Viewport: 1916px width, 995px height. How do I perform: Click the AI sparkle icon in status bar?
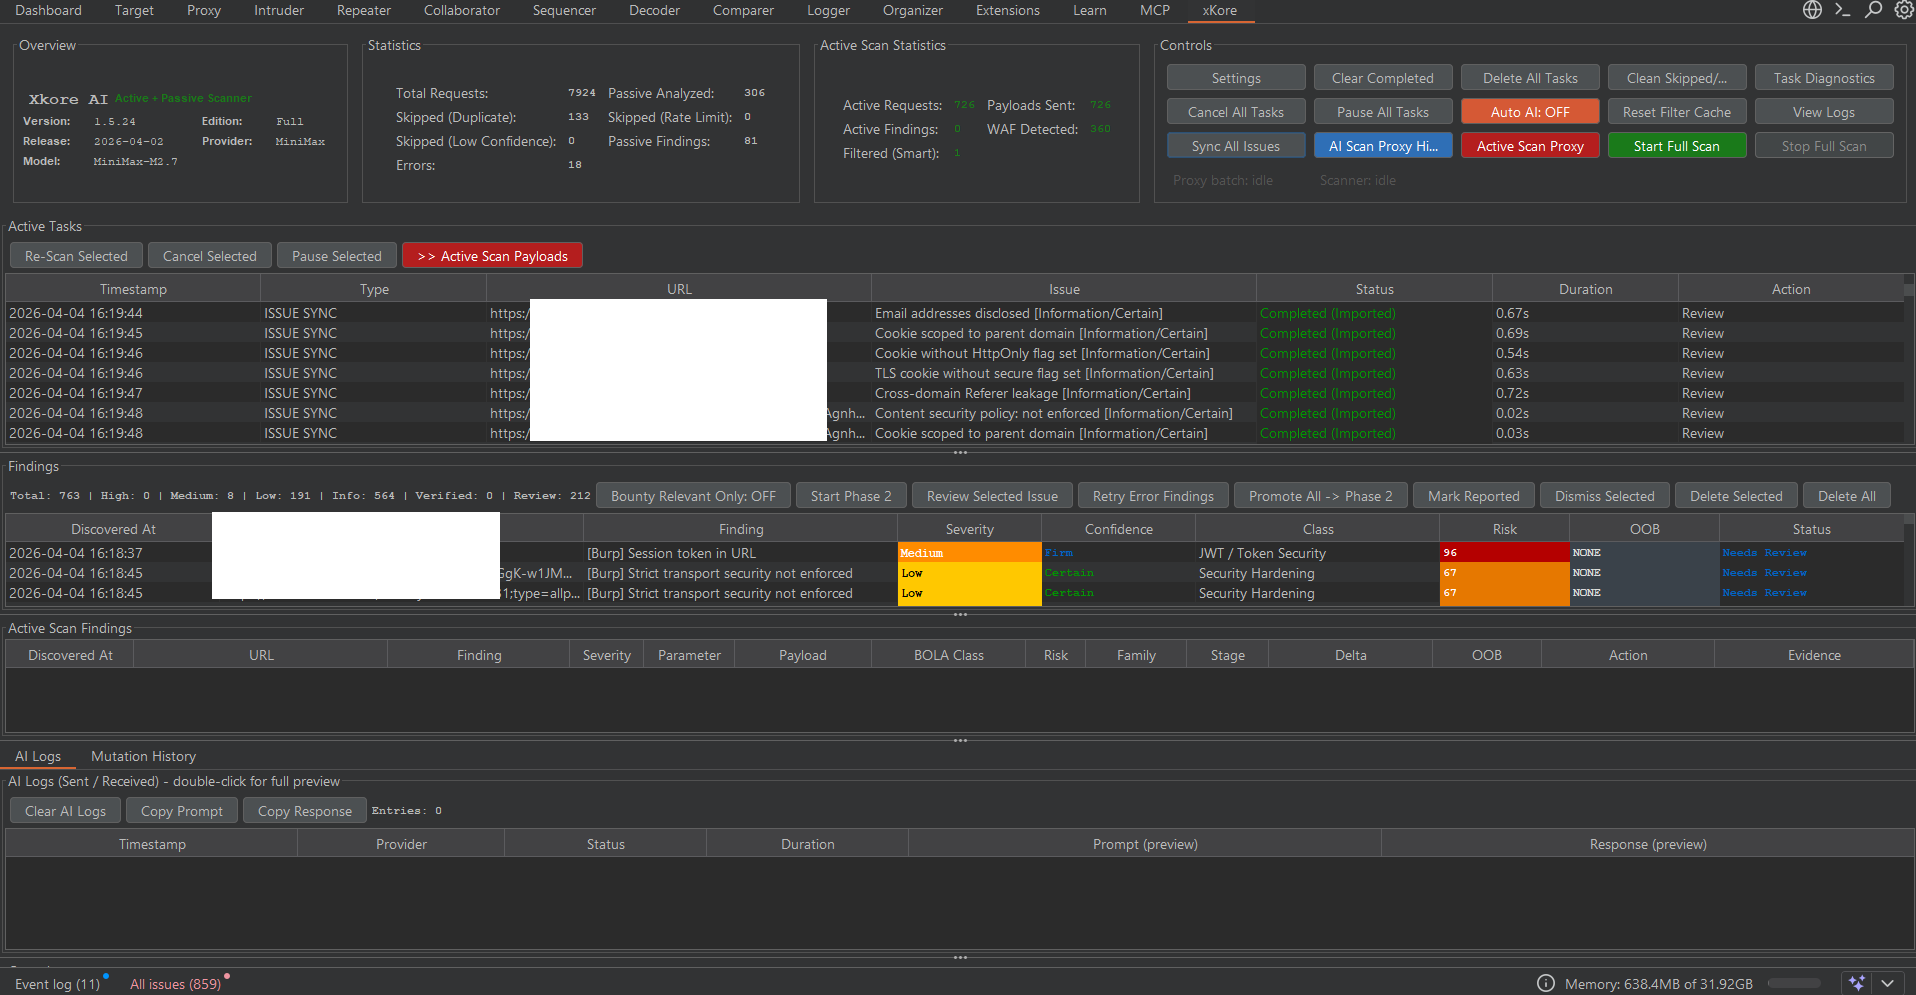1856,983
